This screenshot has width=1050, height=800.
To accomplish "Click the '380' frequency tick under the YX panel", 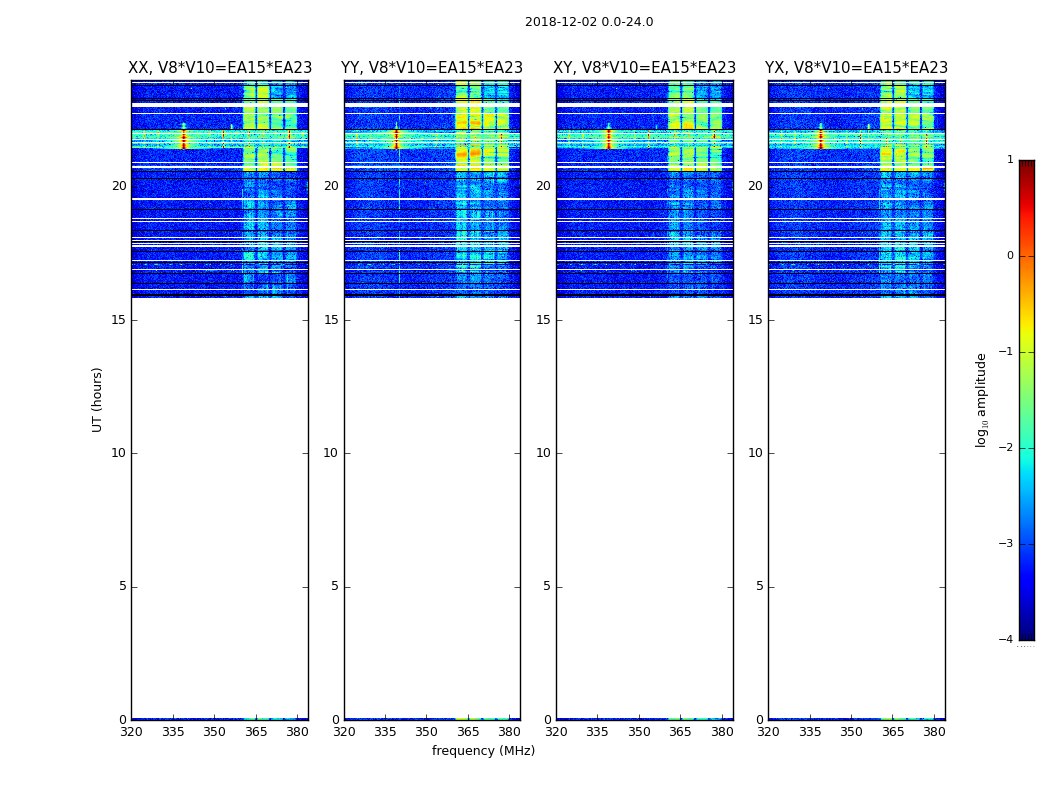I will pos(934,732).
